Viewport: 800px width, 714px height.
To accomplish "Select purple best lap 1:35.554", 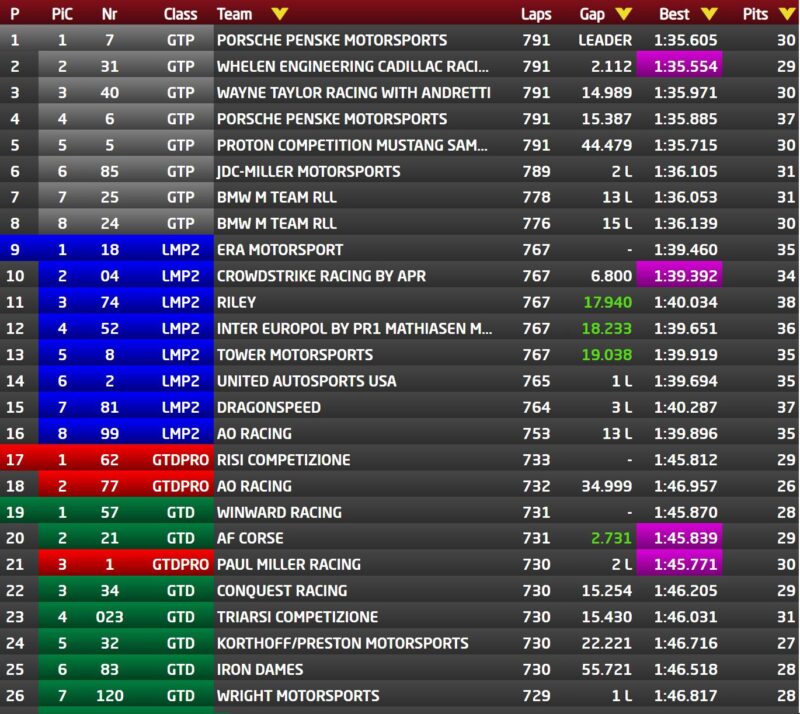I will [x=679, y=66].
